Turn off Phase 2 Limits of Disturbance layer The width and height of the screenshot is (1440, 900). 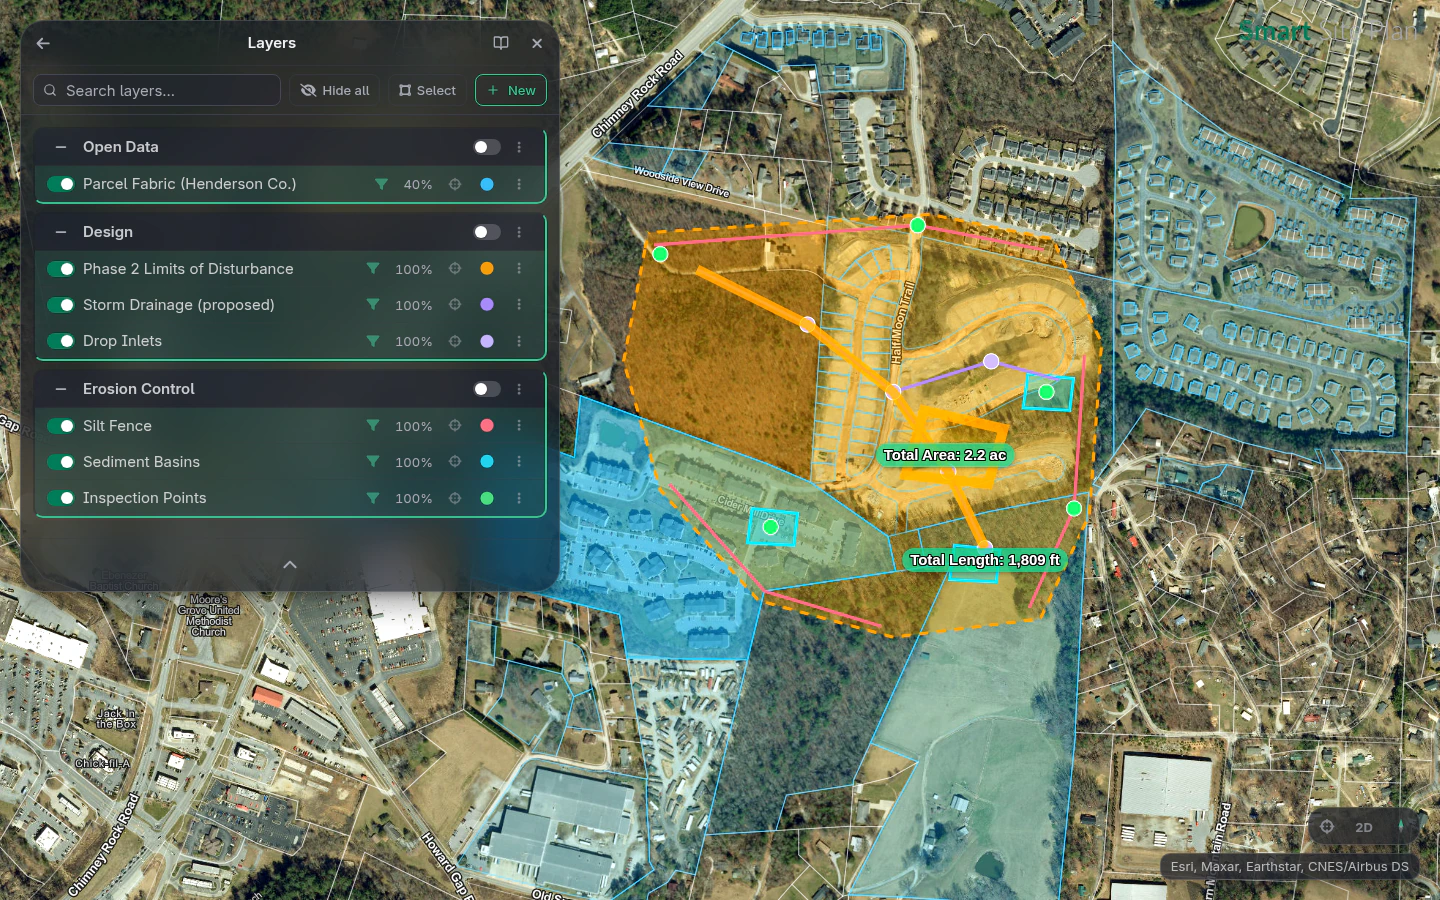click(x=61, y=269)
